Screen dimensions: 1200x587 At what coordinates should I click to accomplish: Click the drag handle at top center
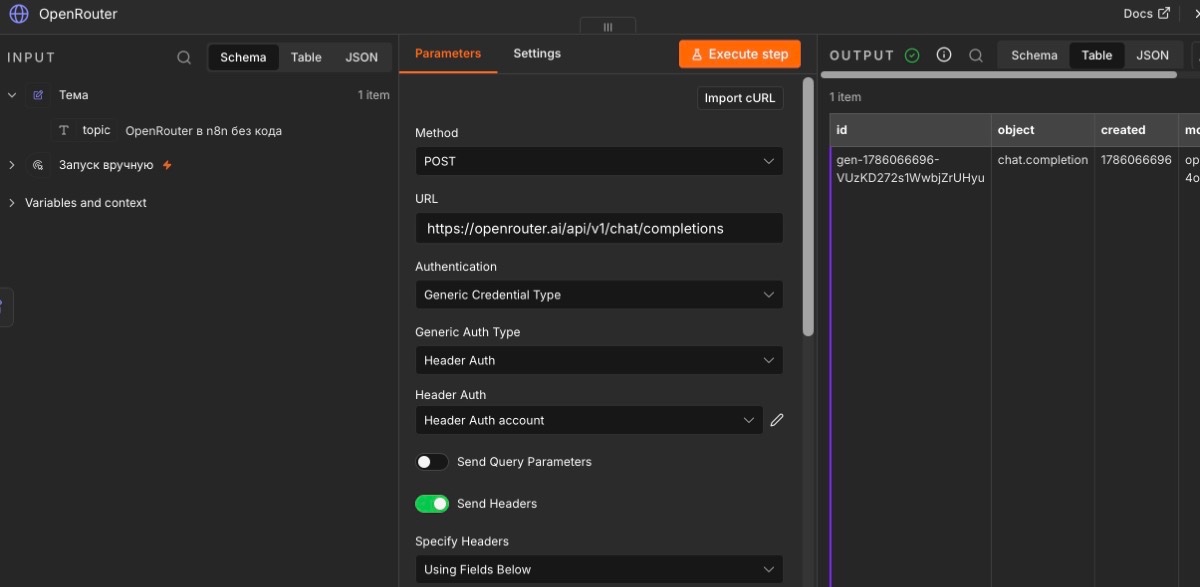607,27
